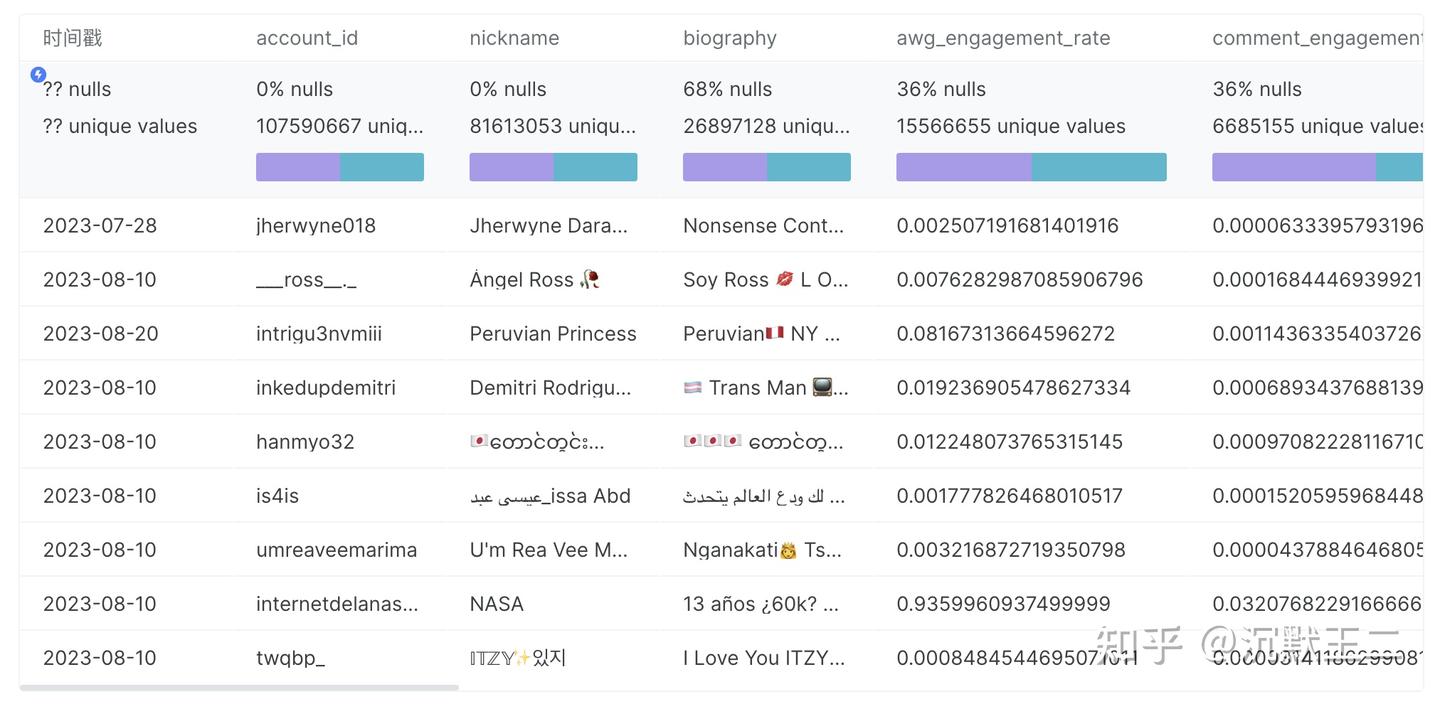Select the account_id column header
This screenshot has height=704, width=1440.
(x=307, y=38)
